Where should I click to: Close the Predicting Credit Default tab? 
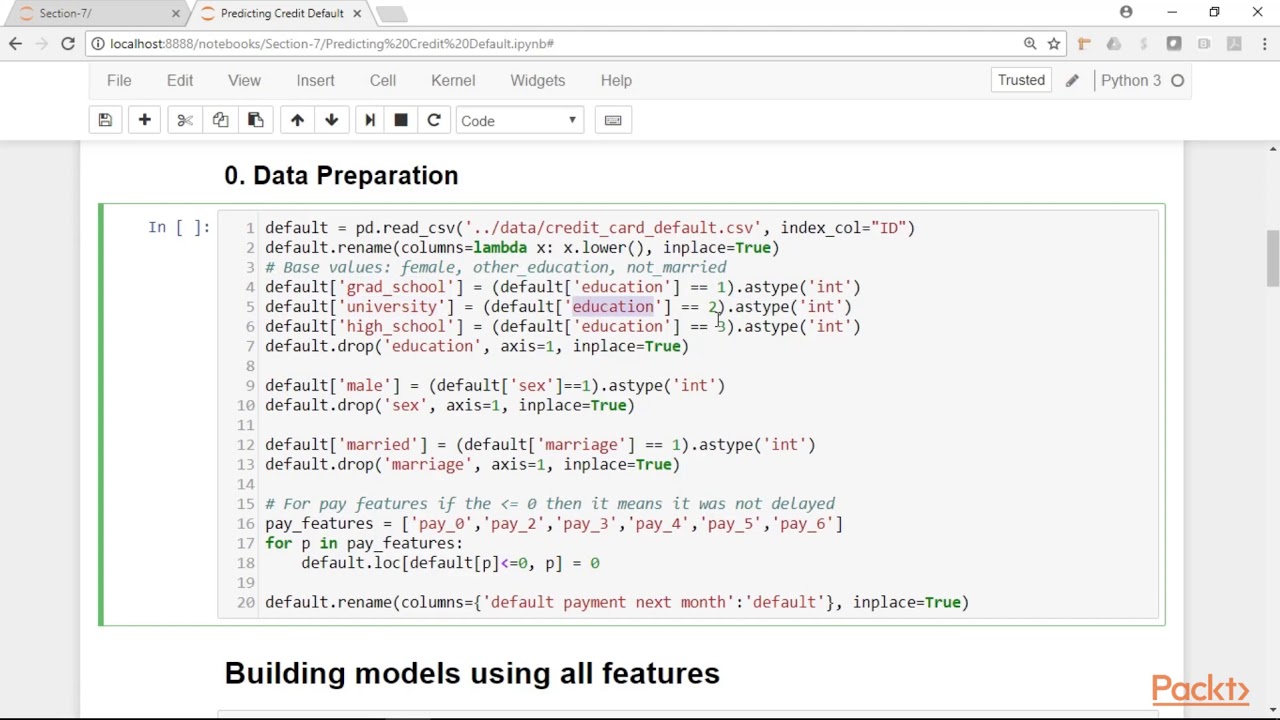[357, 13]
